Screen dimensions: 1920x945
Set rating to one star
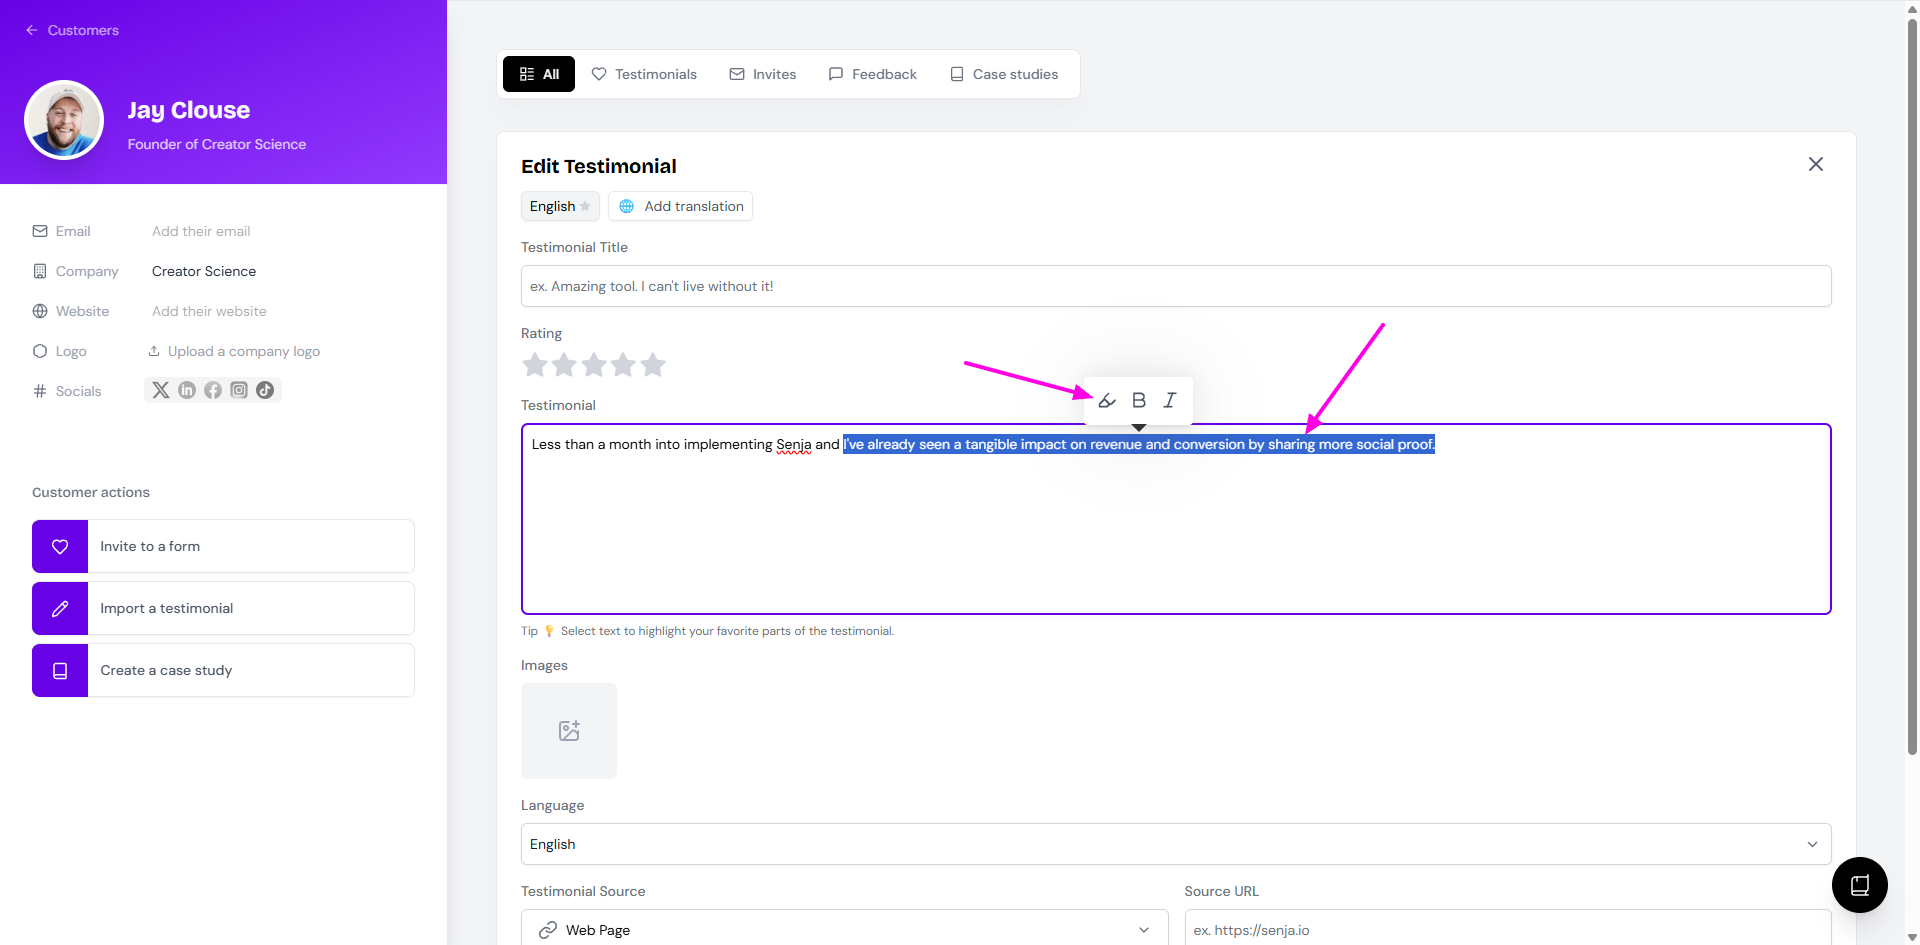(x=535, y=365)
